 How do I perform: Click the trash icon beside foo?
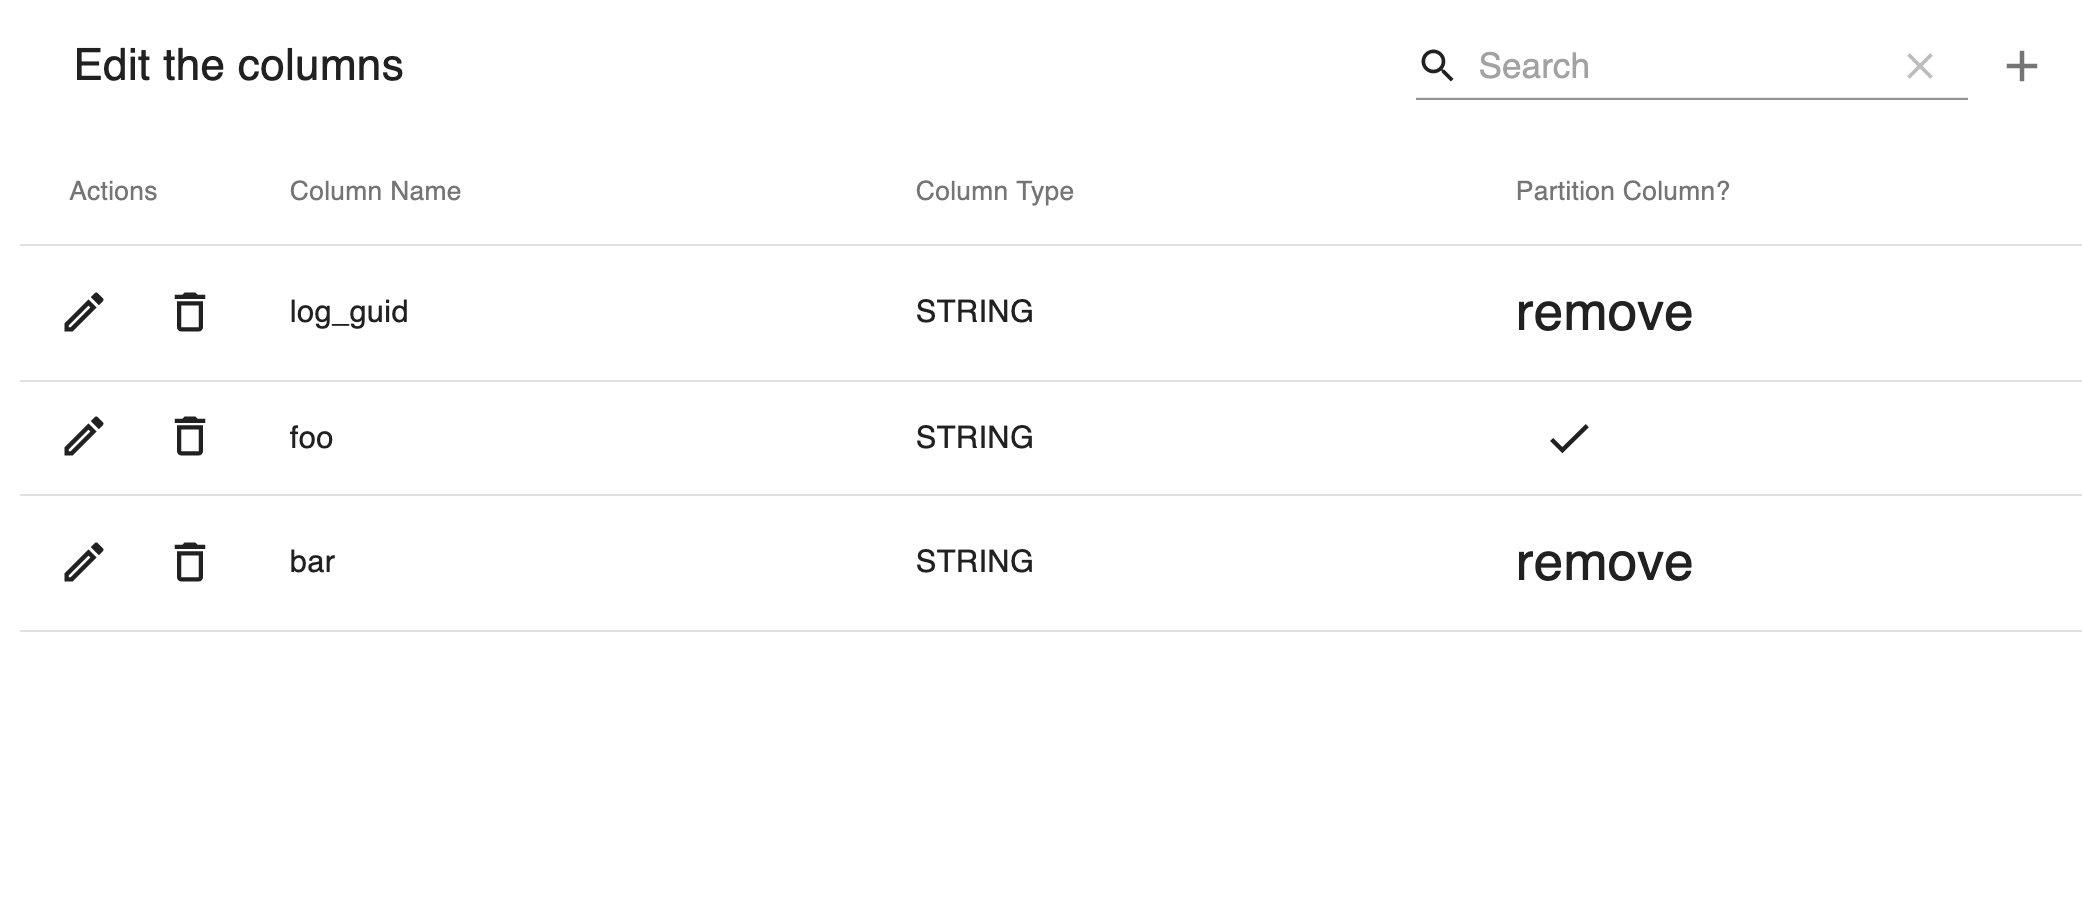[190, 437]
